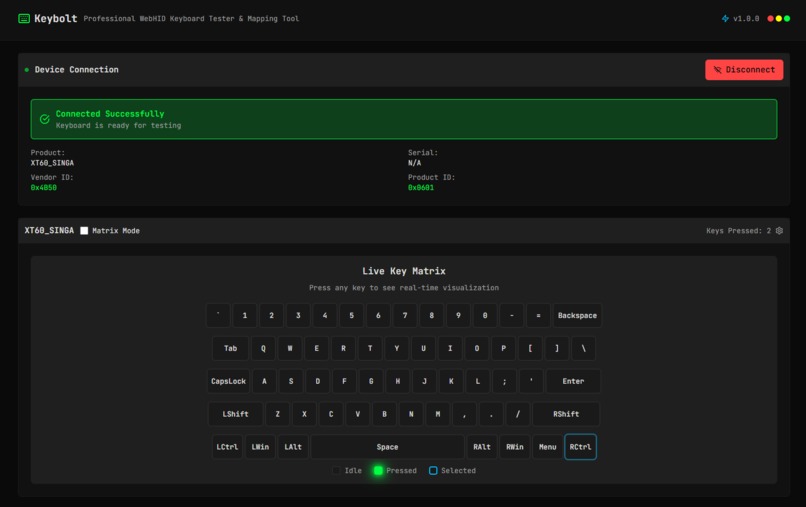Click the E key
Screen dimensions: 806x507
[x=317, y=348]
